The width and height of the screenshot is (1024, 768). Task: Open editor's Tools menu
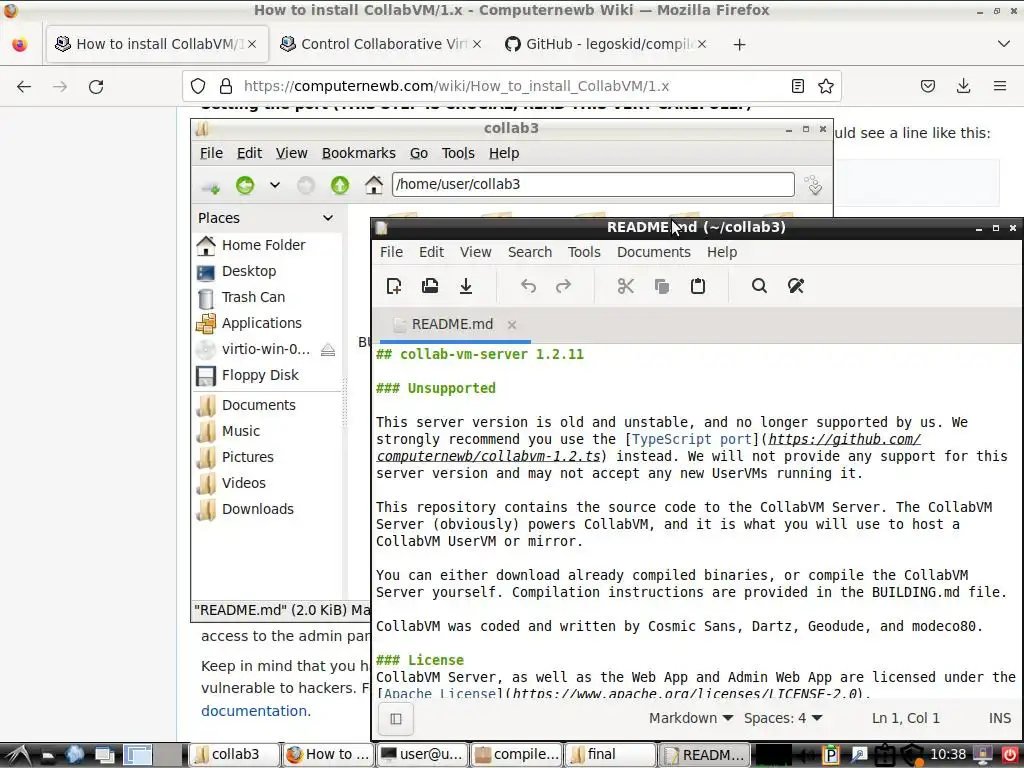pos(584,252)
